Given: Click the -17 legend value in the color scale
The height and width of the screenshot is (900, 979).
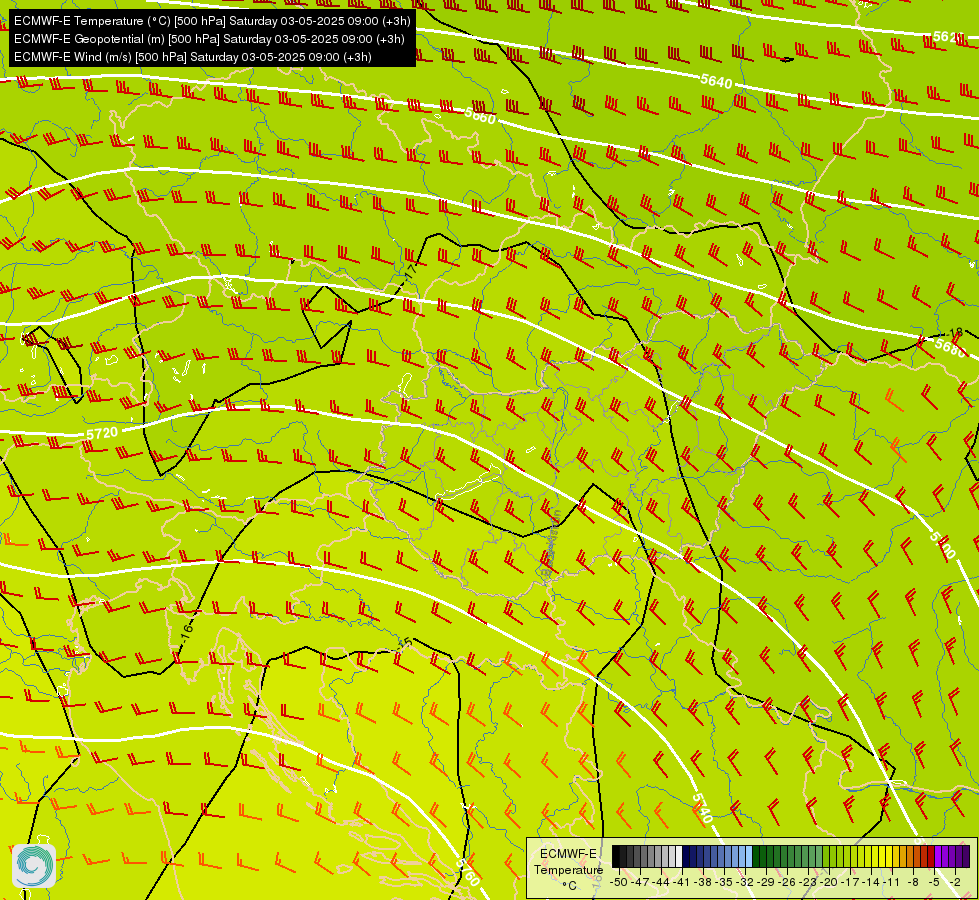Looking at the screenshot, I should tap(850, 882).
